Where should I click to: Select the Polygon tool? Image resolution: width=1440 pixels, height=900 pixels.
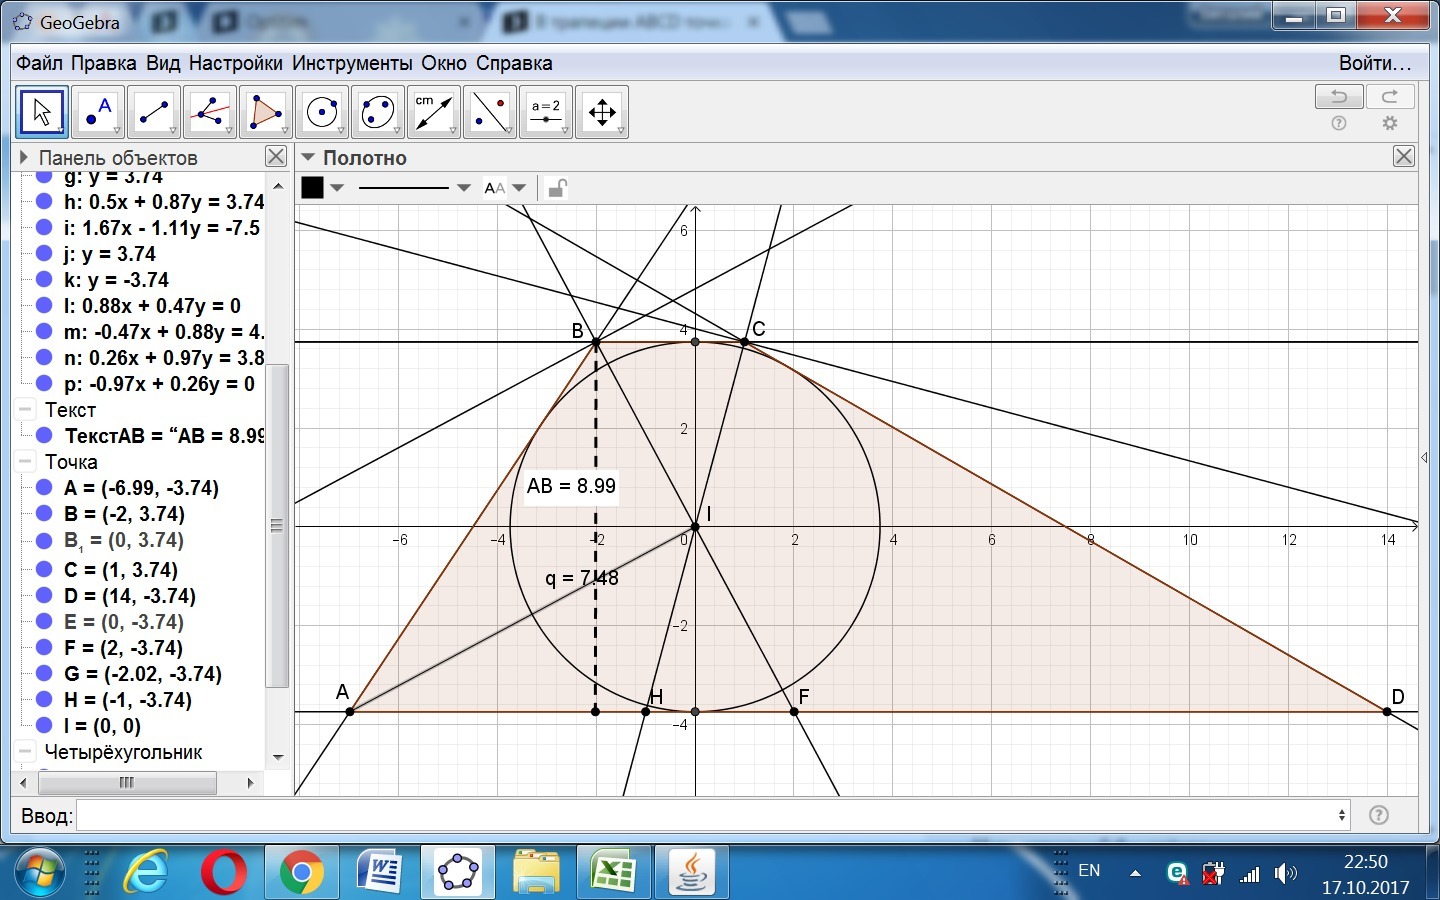(266, 112)
